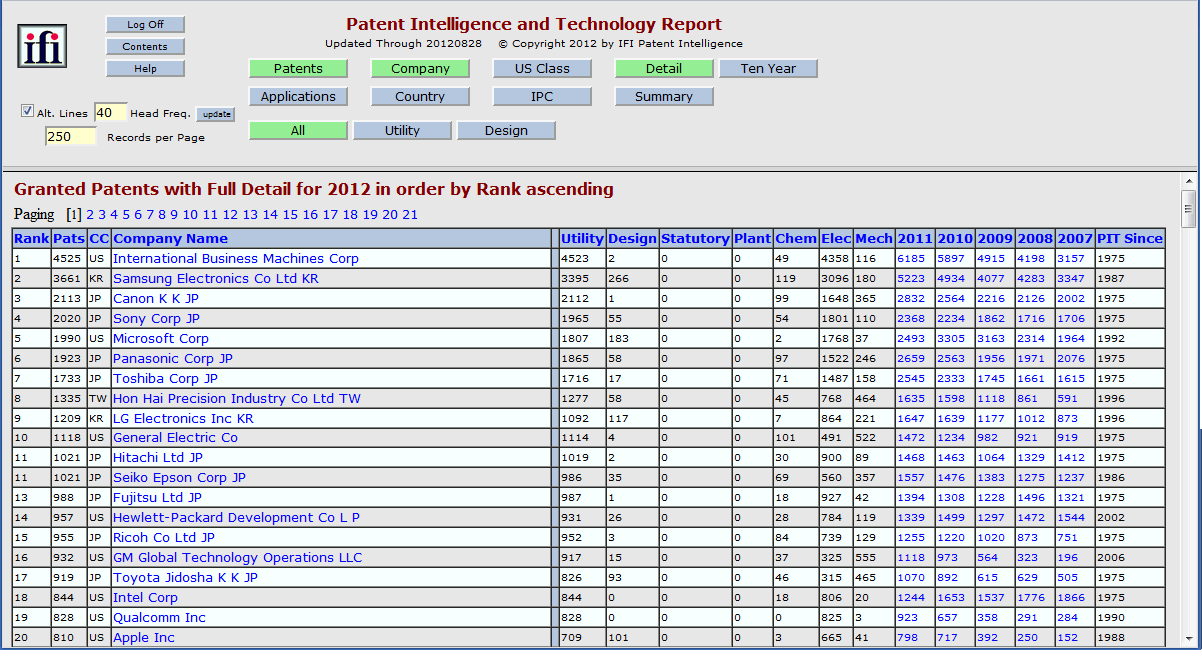Sort by Company Name column header
This screenshot has height=659, width=1202.
coord(171,239)
